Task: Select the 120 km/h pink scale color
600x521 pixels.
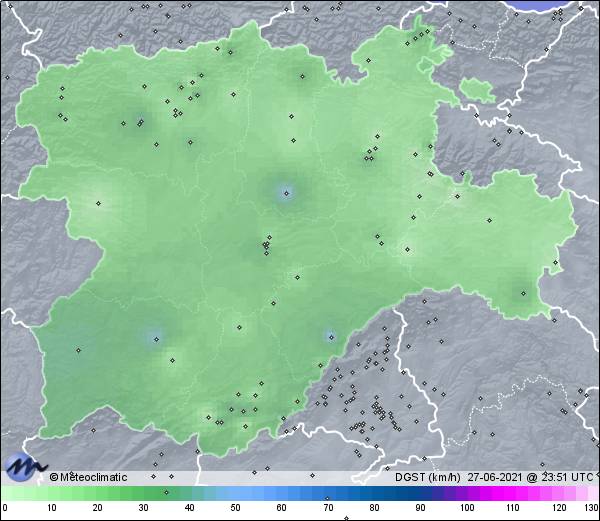Action: [x=557, y=494]
